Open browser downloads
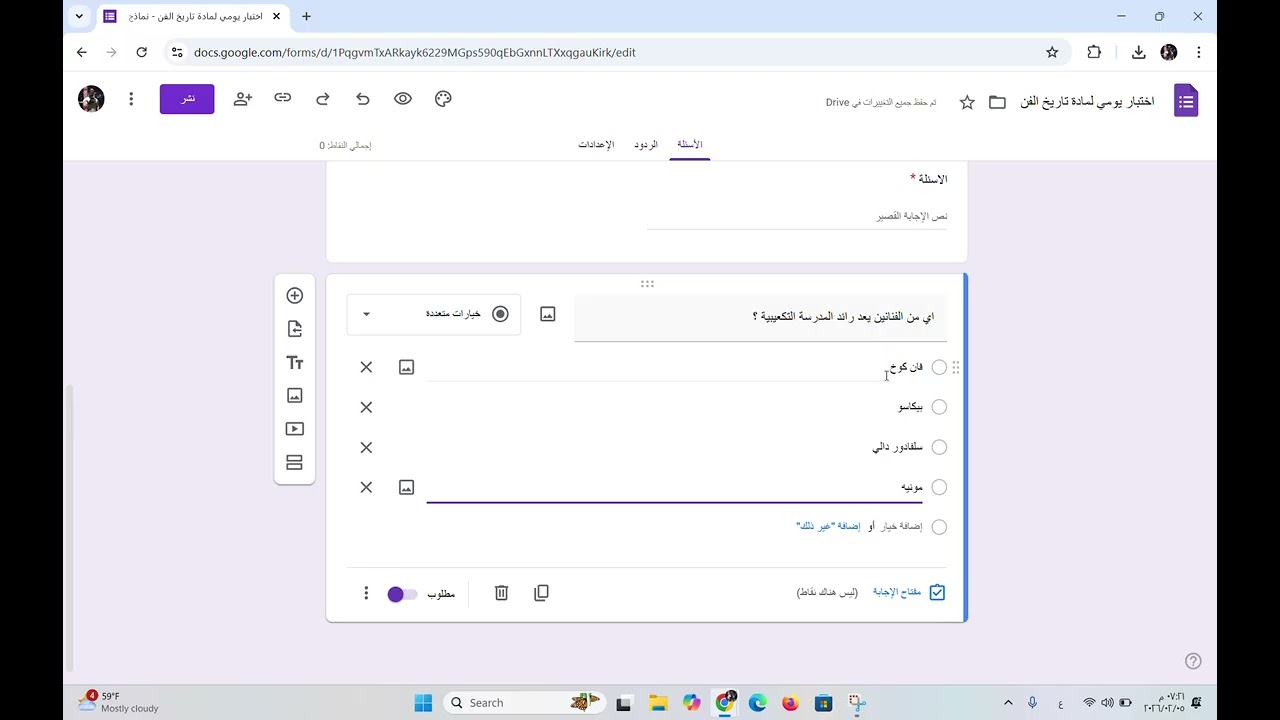This screenshot has height=720, width=1280. tap(1138, 52)
